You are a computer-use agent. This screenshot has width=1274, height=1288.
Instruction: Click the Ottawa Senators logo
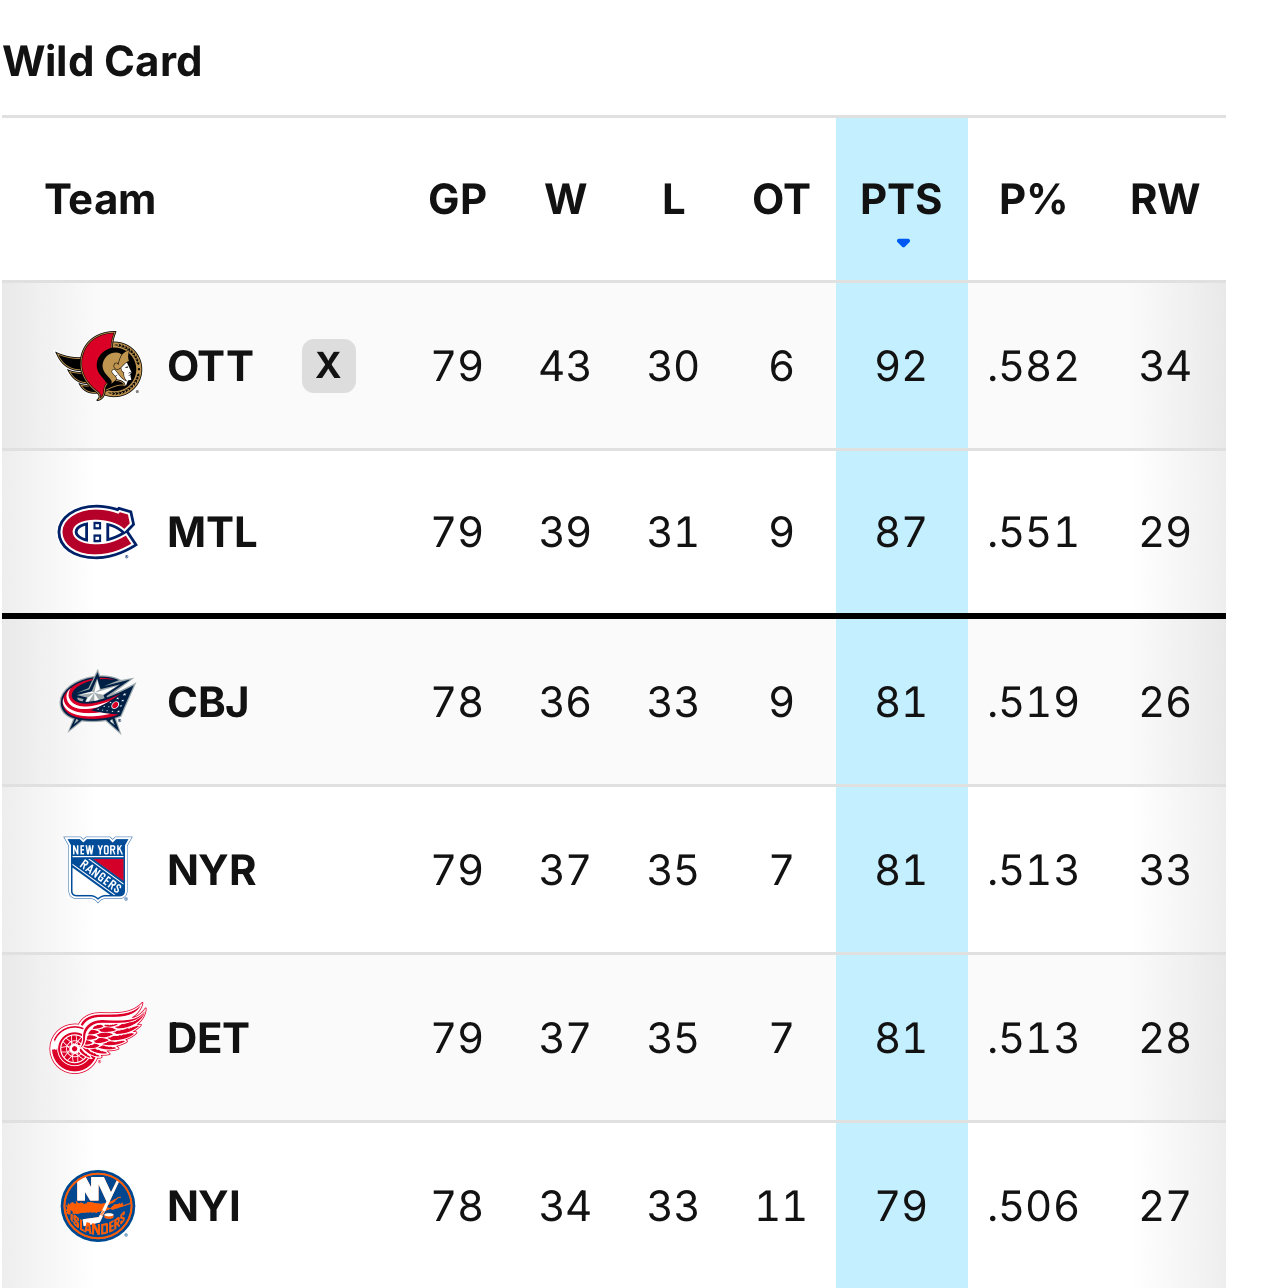pyautogui.click(x=98, y=366)
